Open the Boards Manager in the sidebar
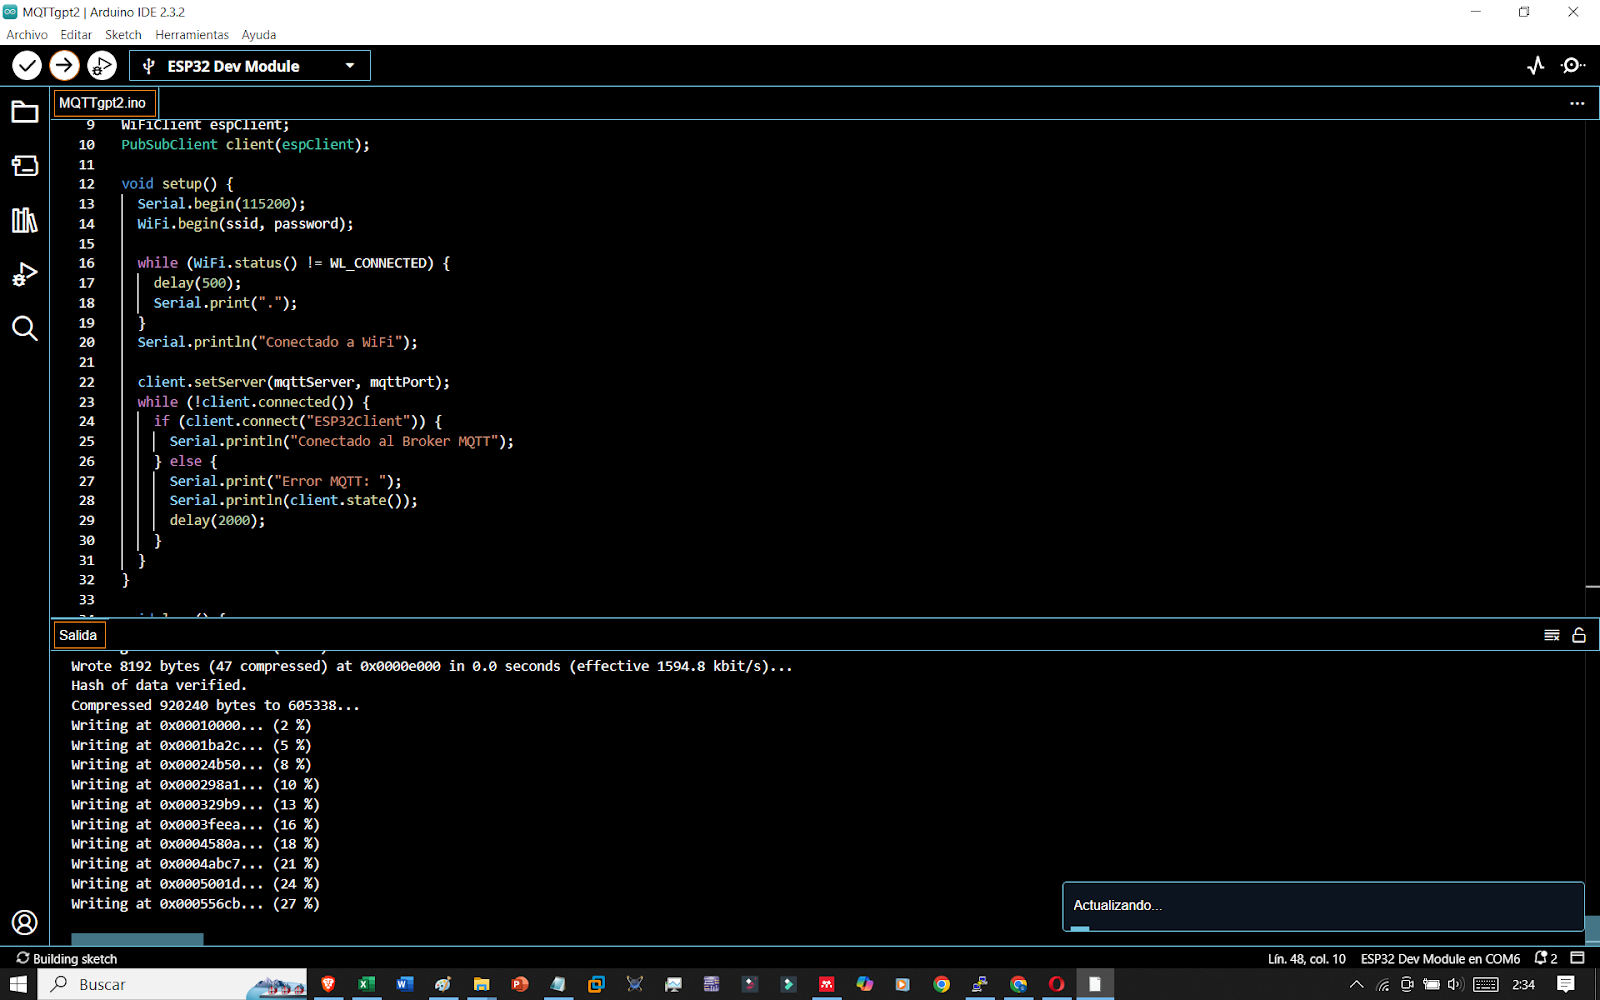Image resolution: width=1600 pixels, height=1000 pixels. click(x=25, y=166)
